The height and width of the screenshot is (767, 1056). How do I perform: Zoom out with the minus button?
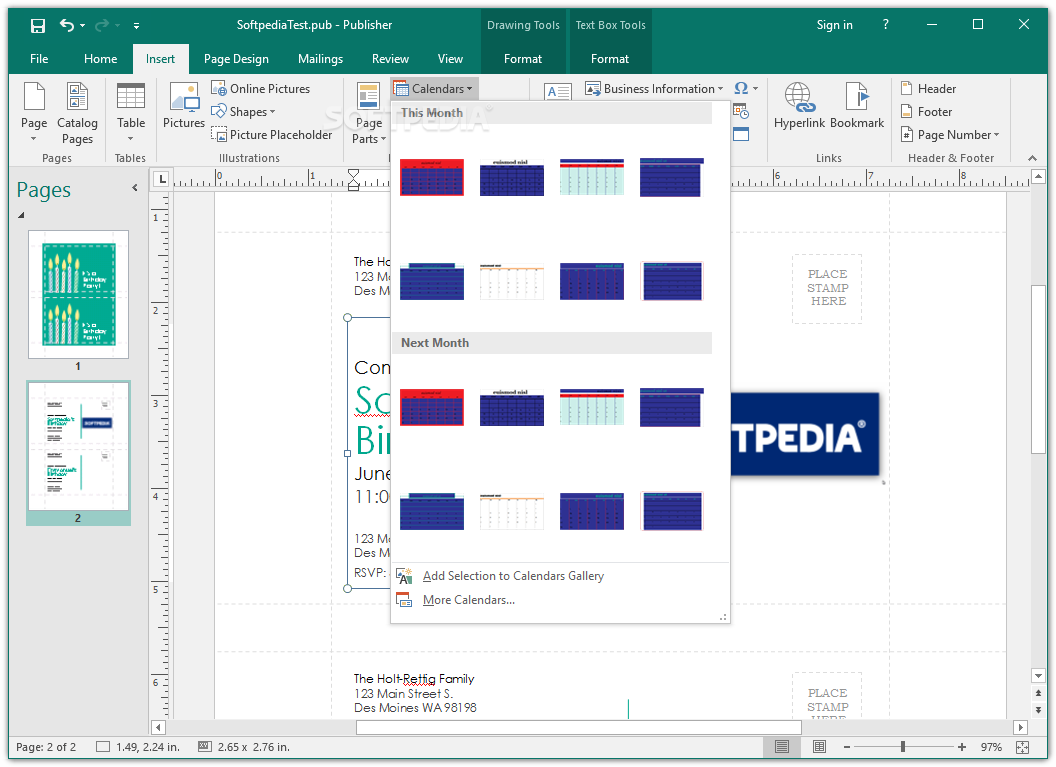[x=847, y=747]
